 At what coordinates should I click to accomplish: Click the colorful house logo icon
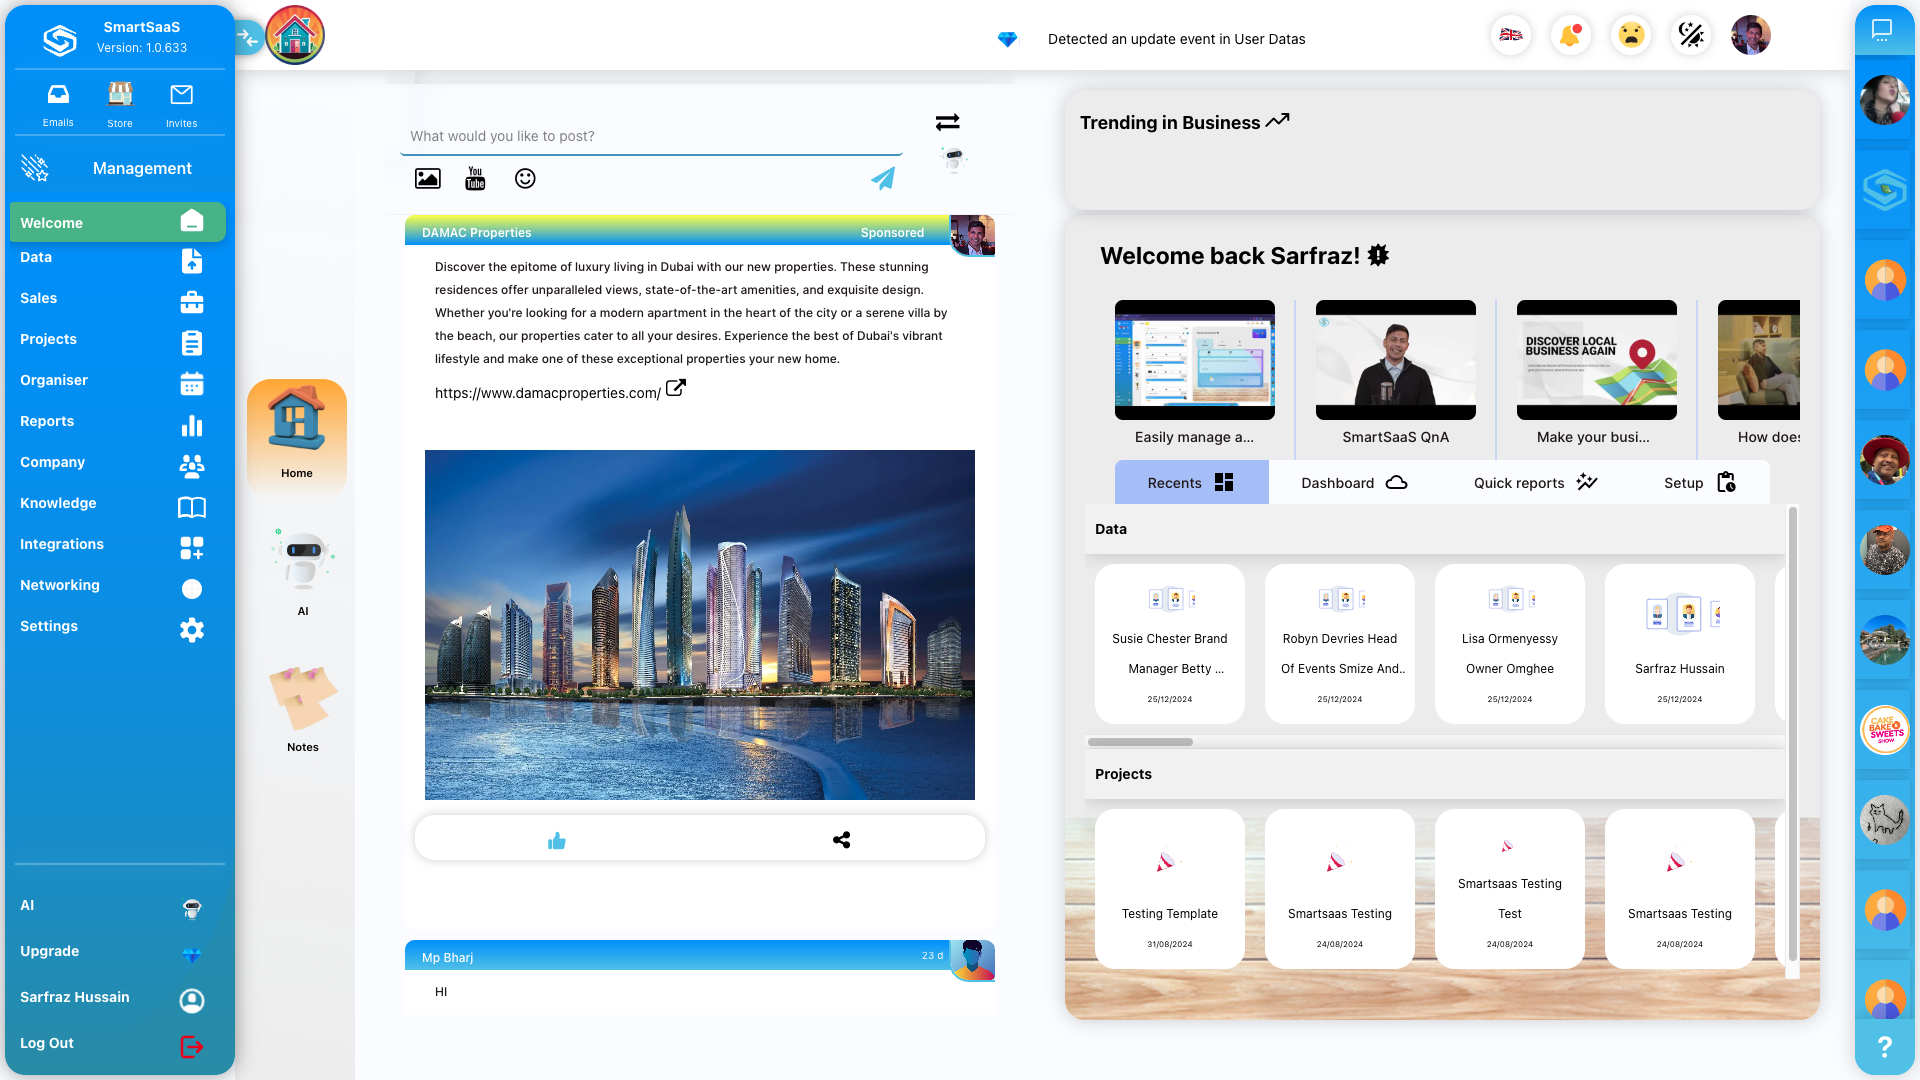(294, 35)
